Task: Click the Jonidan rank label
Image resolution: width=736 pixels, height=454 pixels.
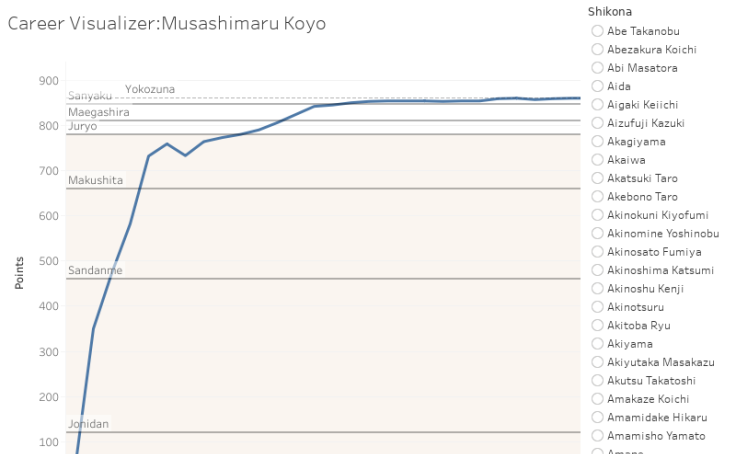Action: (88, 424)
